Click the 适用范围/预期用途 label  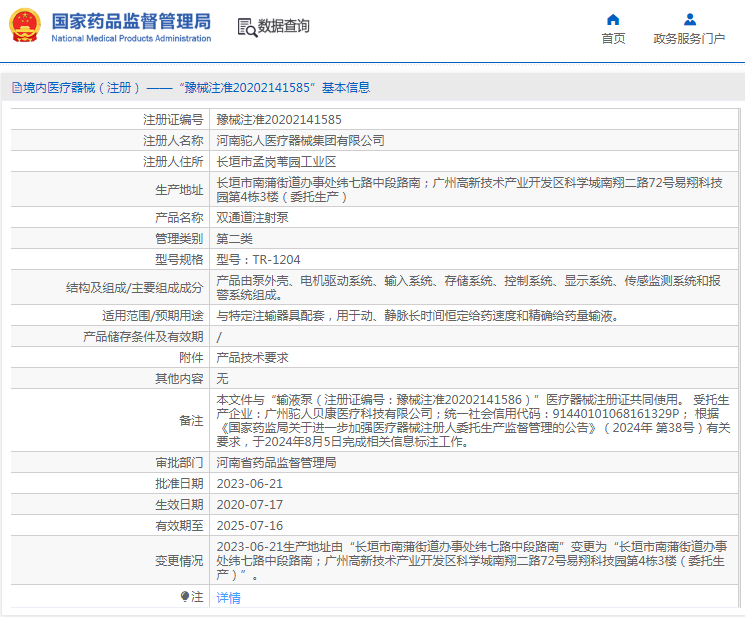tap(153, 315)
